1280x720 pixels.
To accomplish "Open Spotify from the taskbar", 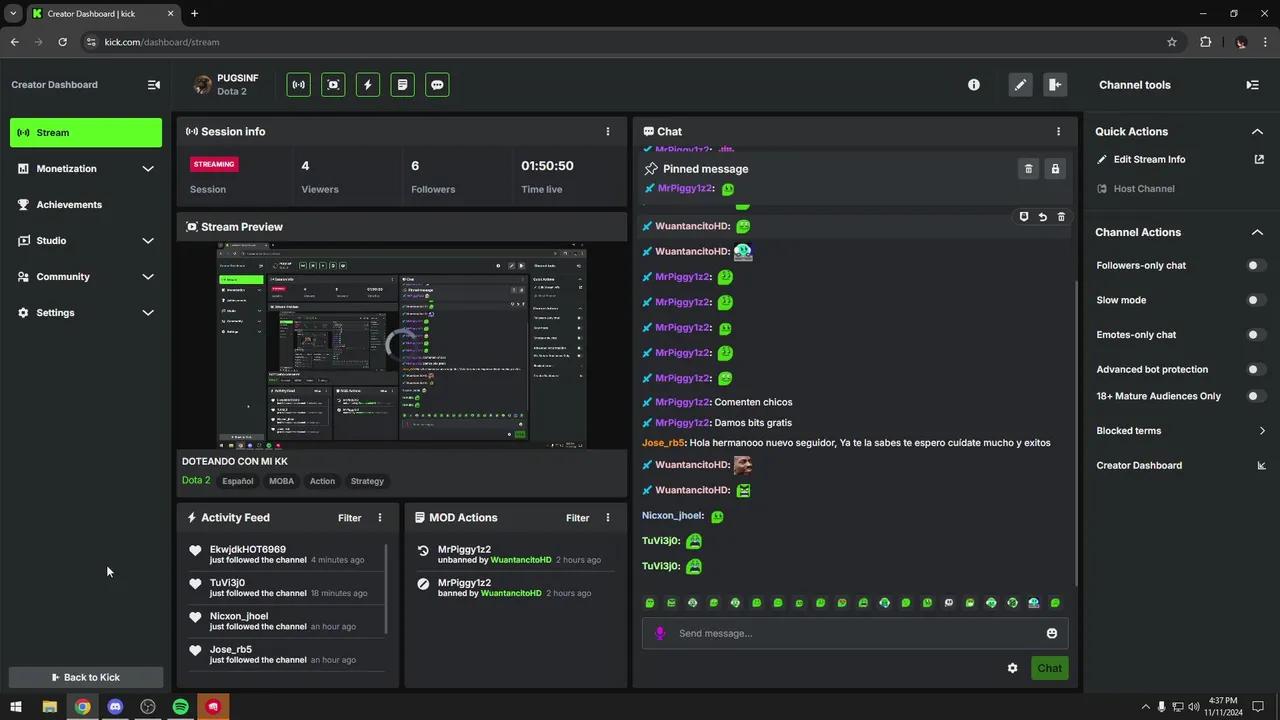I will pyautogui.click(x=180, y=707).
